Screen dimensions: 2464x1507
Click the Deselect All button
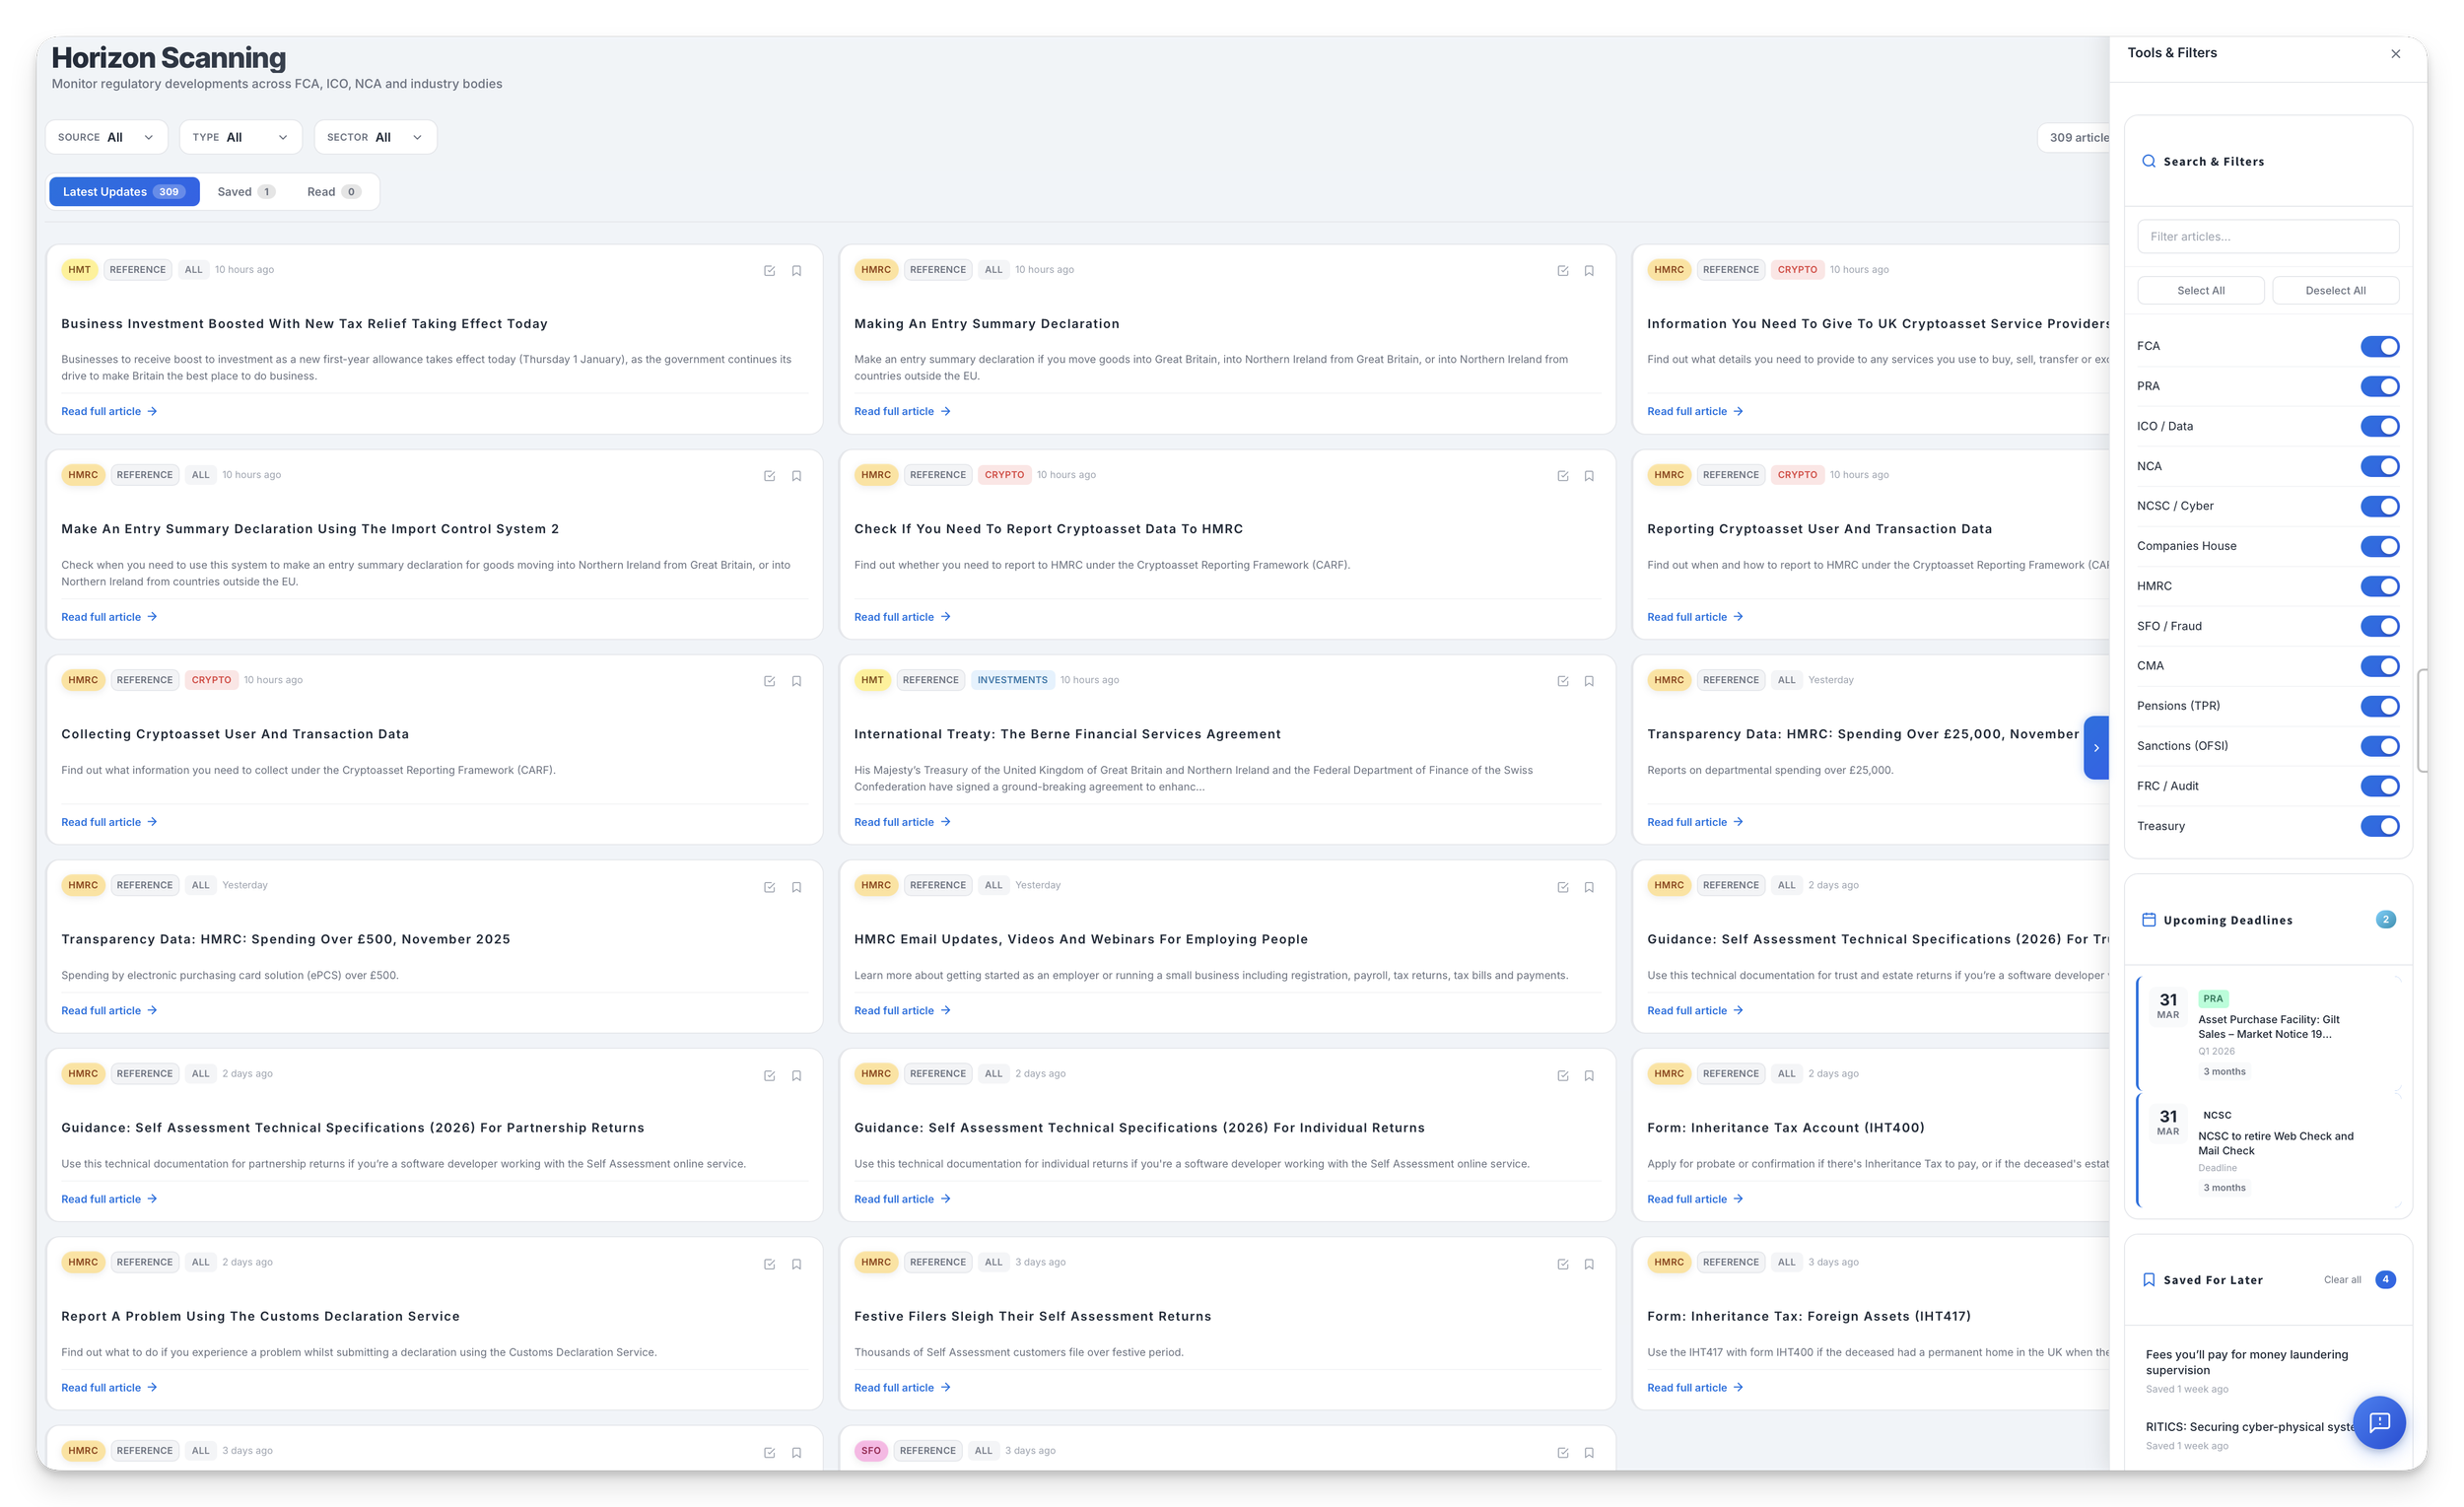(2335, 291)
